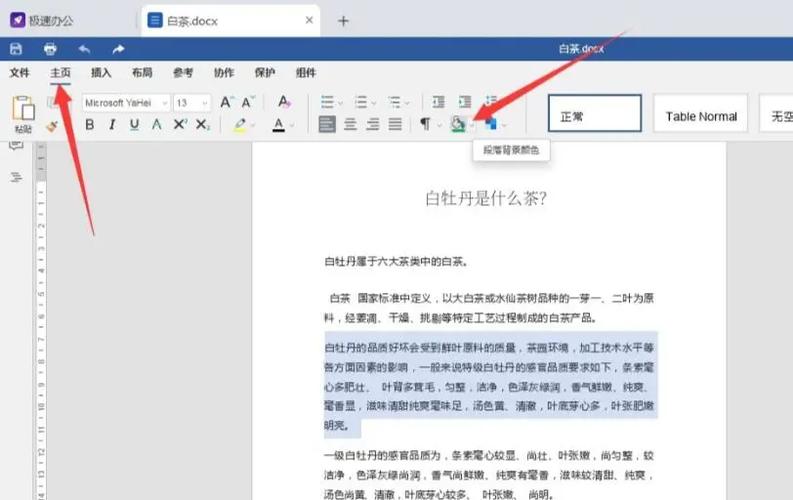
Task: Select the 白茶.docx document tab
Action: [x=230, y=21]
